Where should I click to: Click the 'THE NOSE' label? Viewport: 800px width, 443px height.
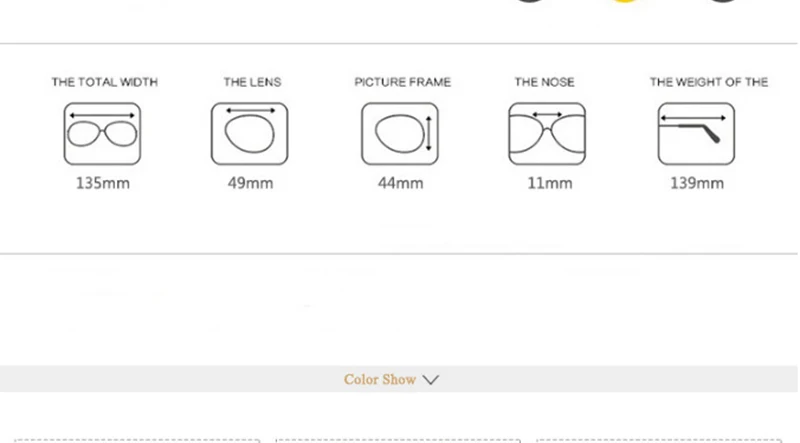[544, 82]
